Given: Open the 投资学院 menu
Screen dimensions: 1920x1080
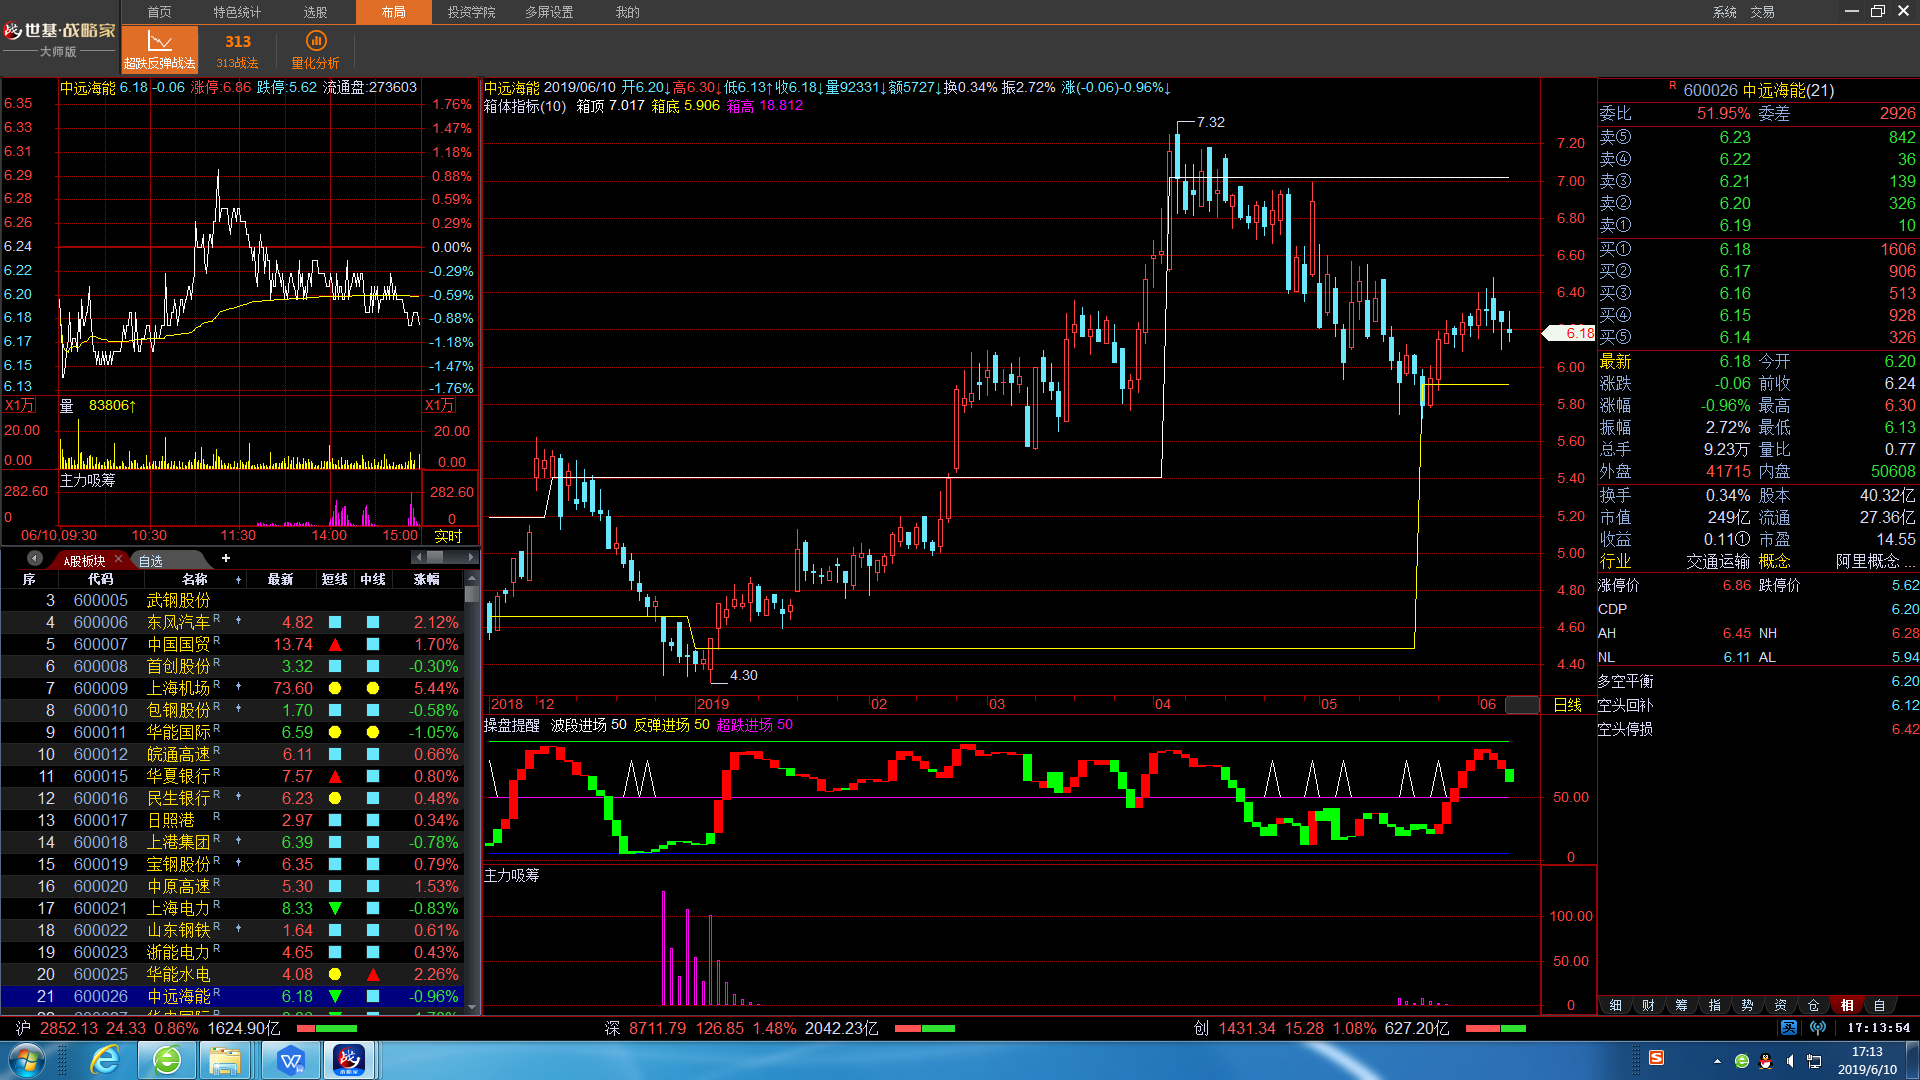Looking at the screenshot, I should [471, 12].
